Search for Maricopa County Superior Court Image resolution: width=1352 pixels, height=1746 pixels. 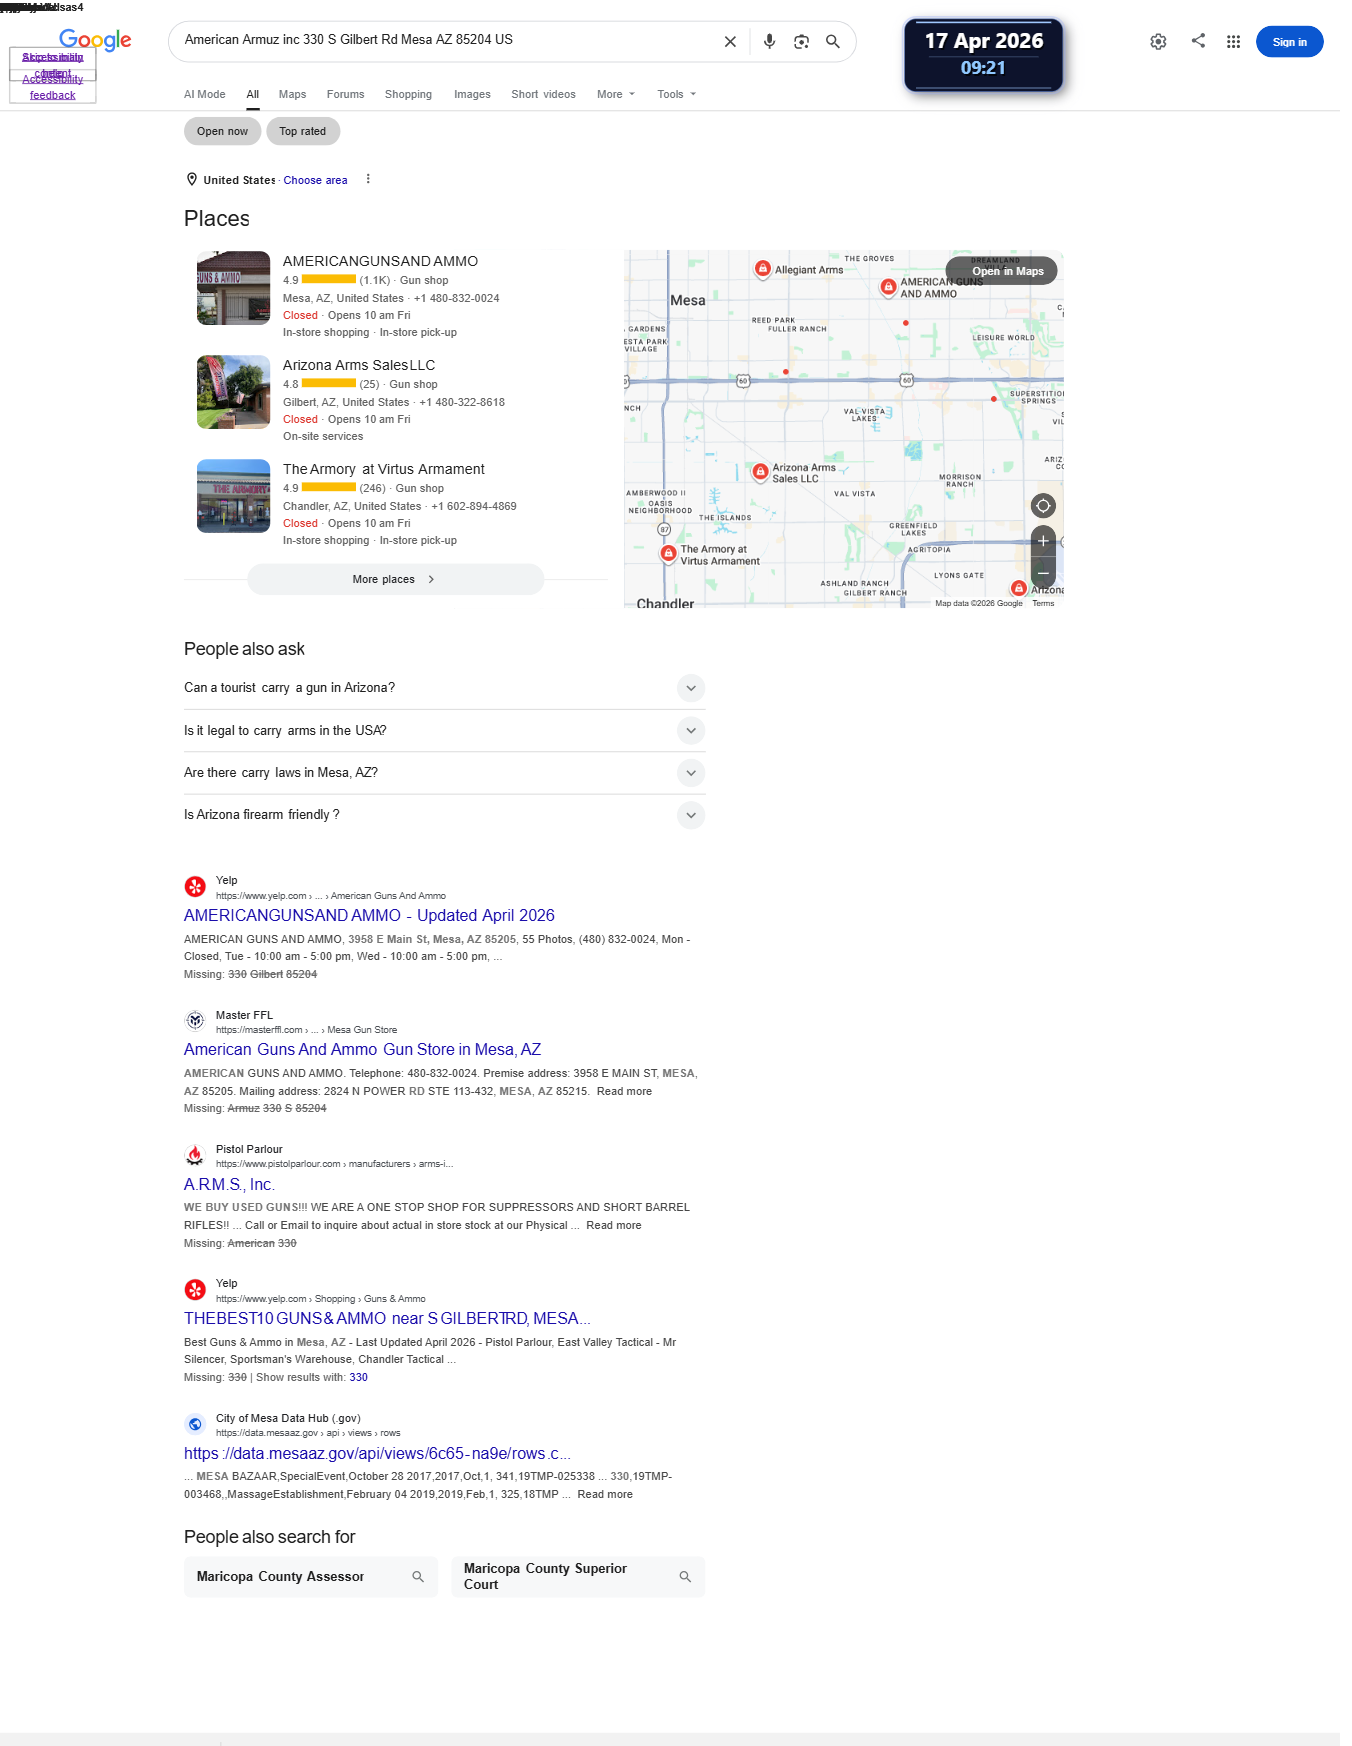click(578, 1577)
